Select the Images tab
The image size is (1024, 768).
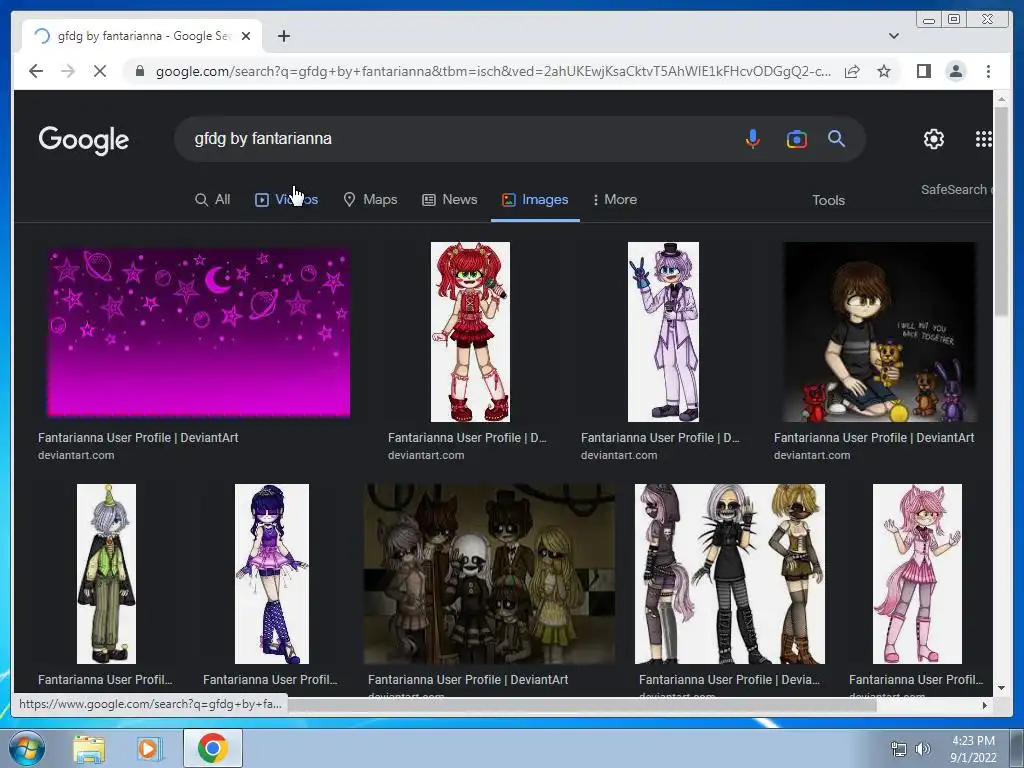535,199
